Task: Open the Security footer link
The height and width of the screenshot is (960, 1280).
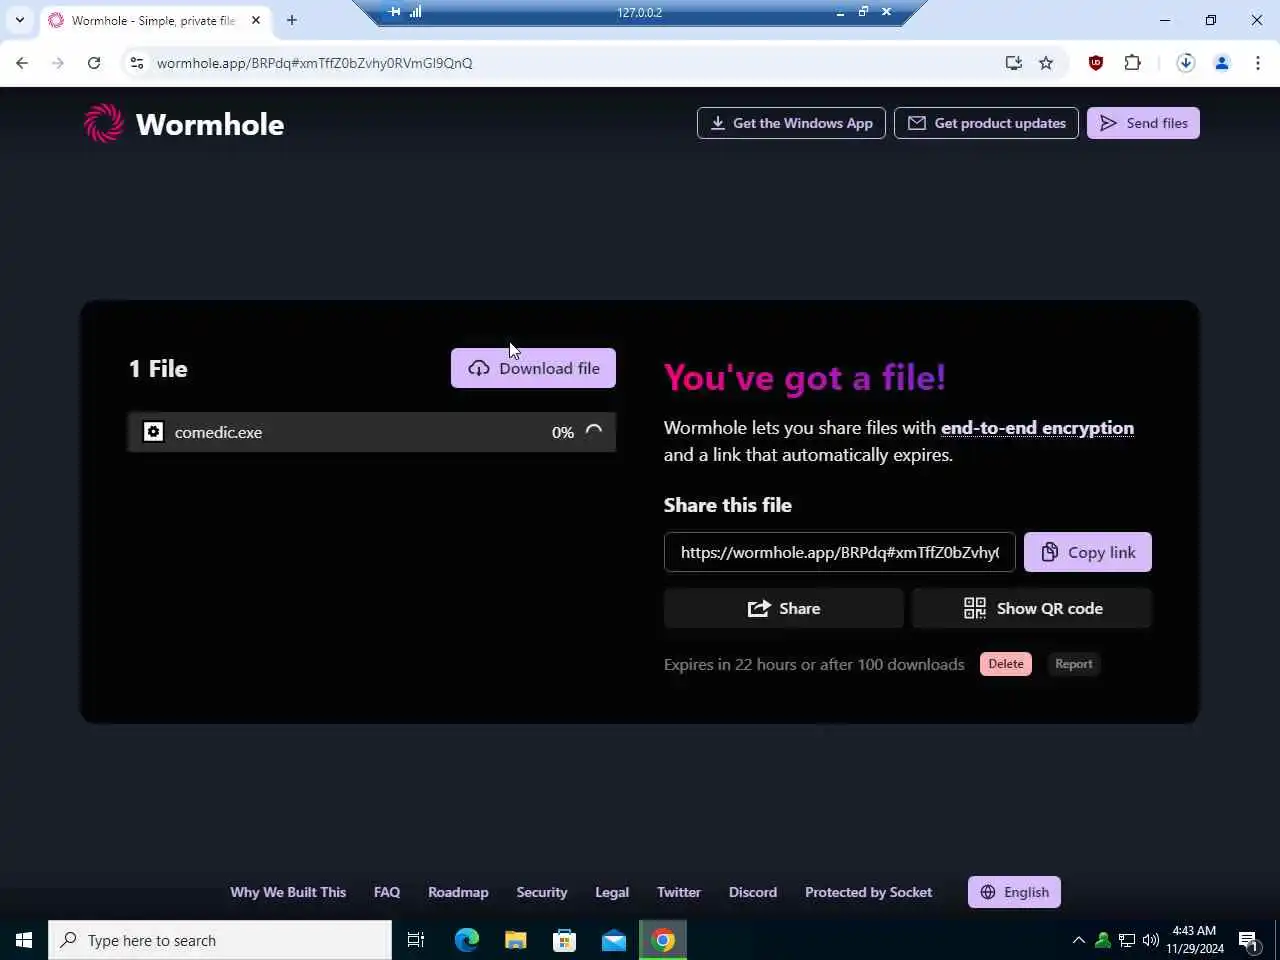Action: point(542,892)
